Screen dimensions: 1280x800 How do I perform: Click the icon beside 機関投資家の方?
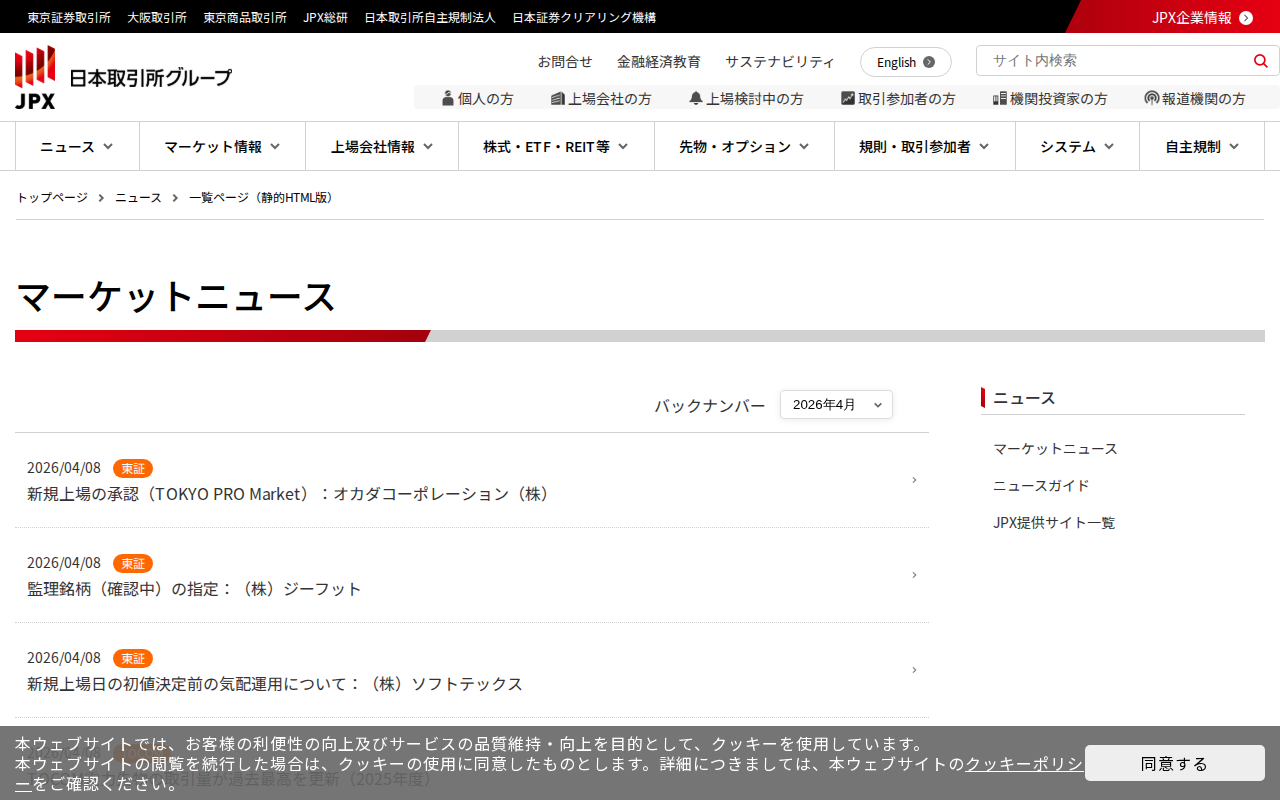point(1000,98)
